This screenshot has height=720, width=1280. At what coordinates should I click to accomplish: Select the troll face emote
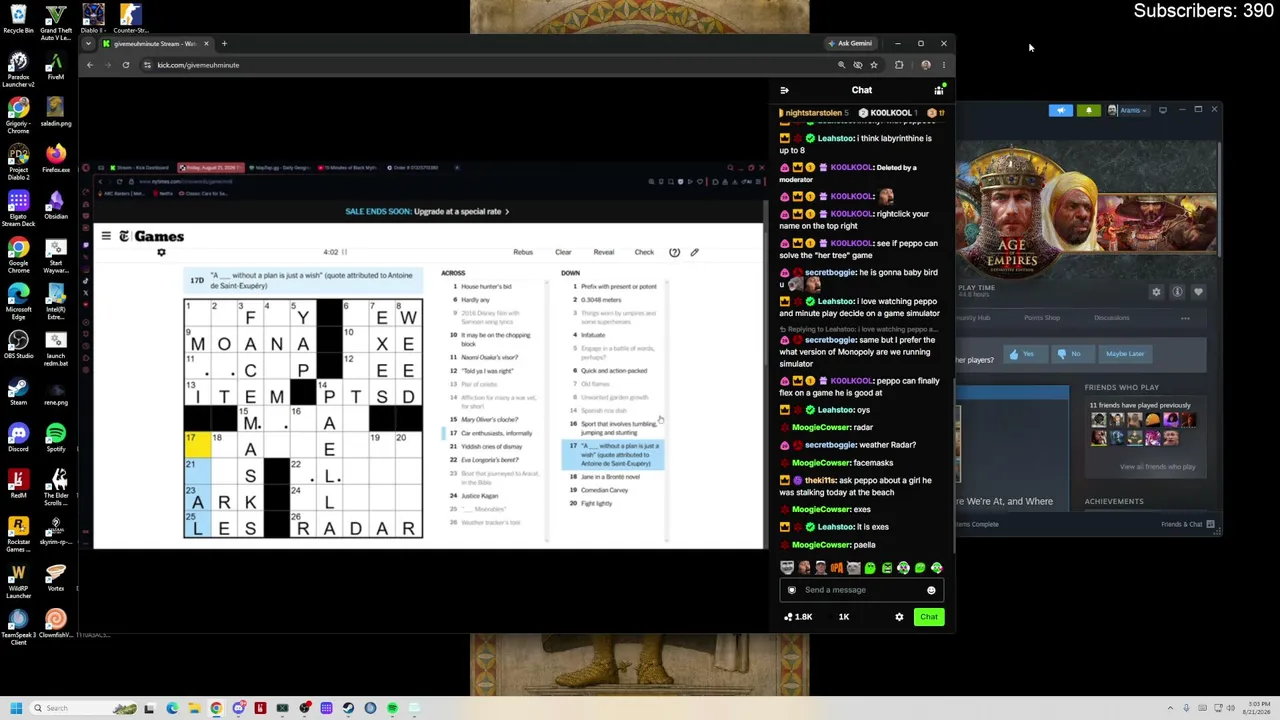pos(787,568)
